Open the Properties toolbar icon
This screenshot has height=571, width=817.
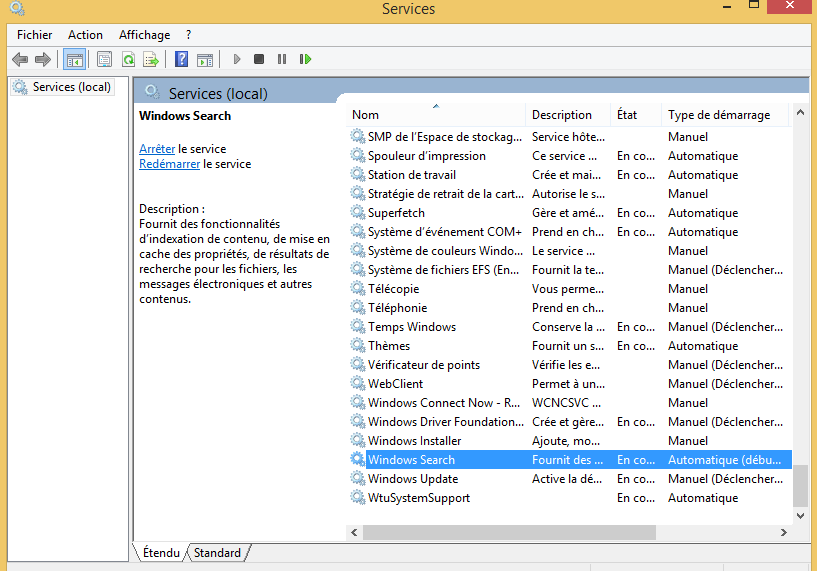(x=104, y=59)
